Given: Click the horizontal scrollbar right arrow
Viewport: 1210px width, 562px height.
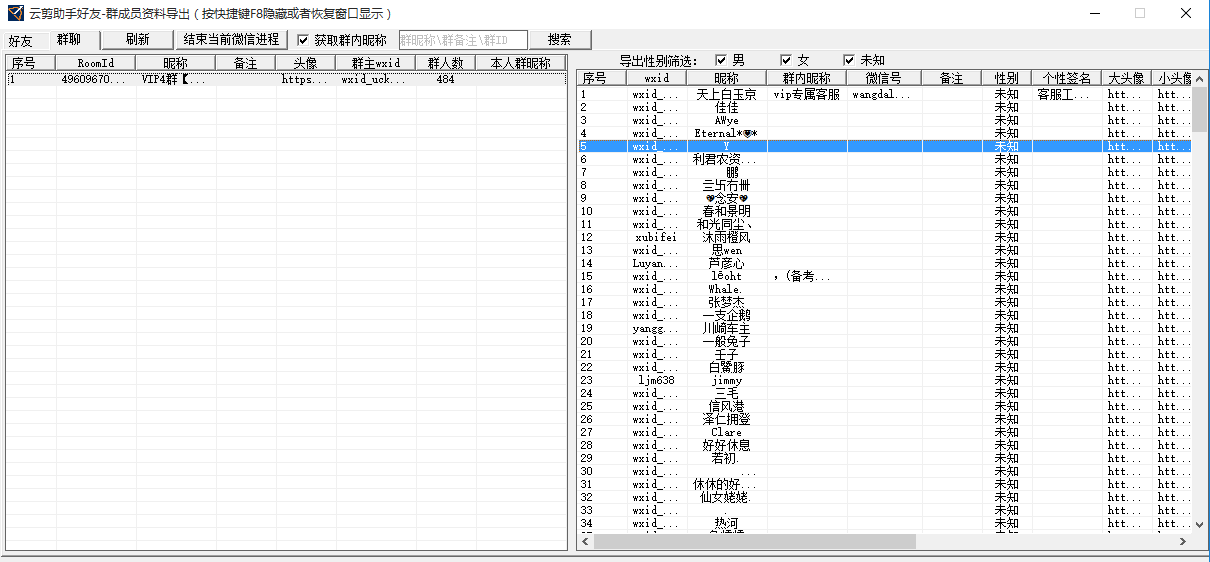Looking at the screenshot, I should tap(1183, 541).
